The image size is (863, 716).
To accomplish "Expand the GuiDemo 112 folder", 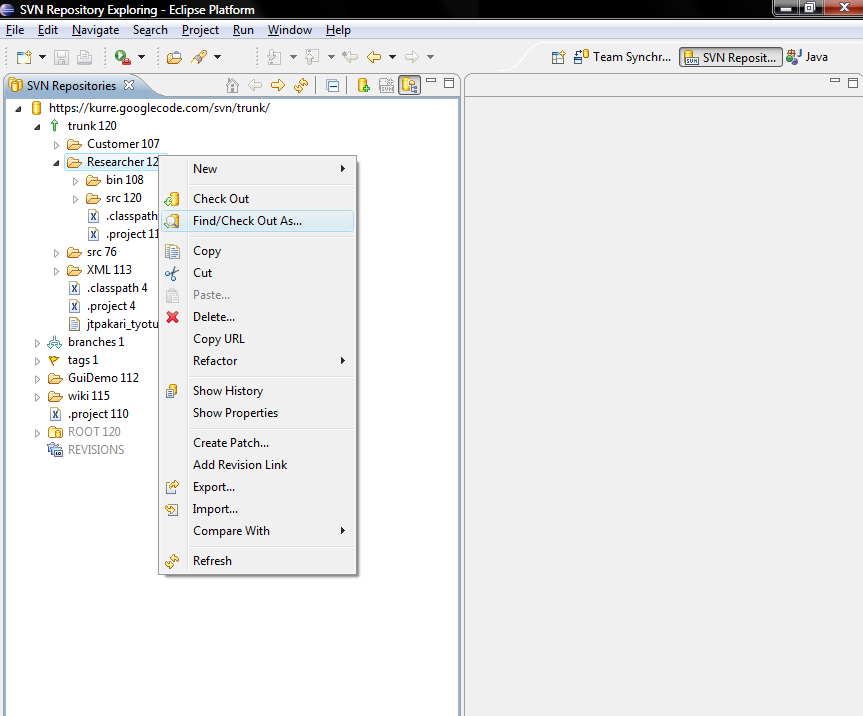I will [37, 379].
